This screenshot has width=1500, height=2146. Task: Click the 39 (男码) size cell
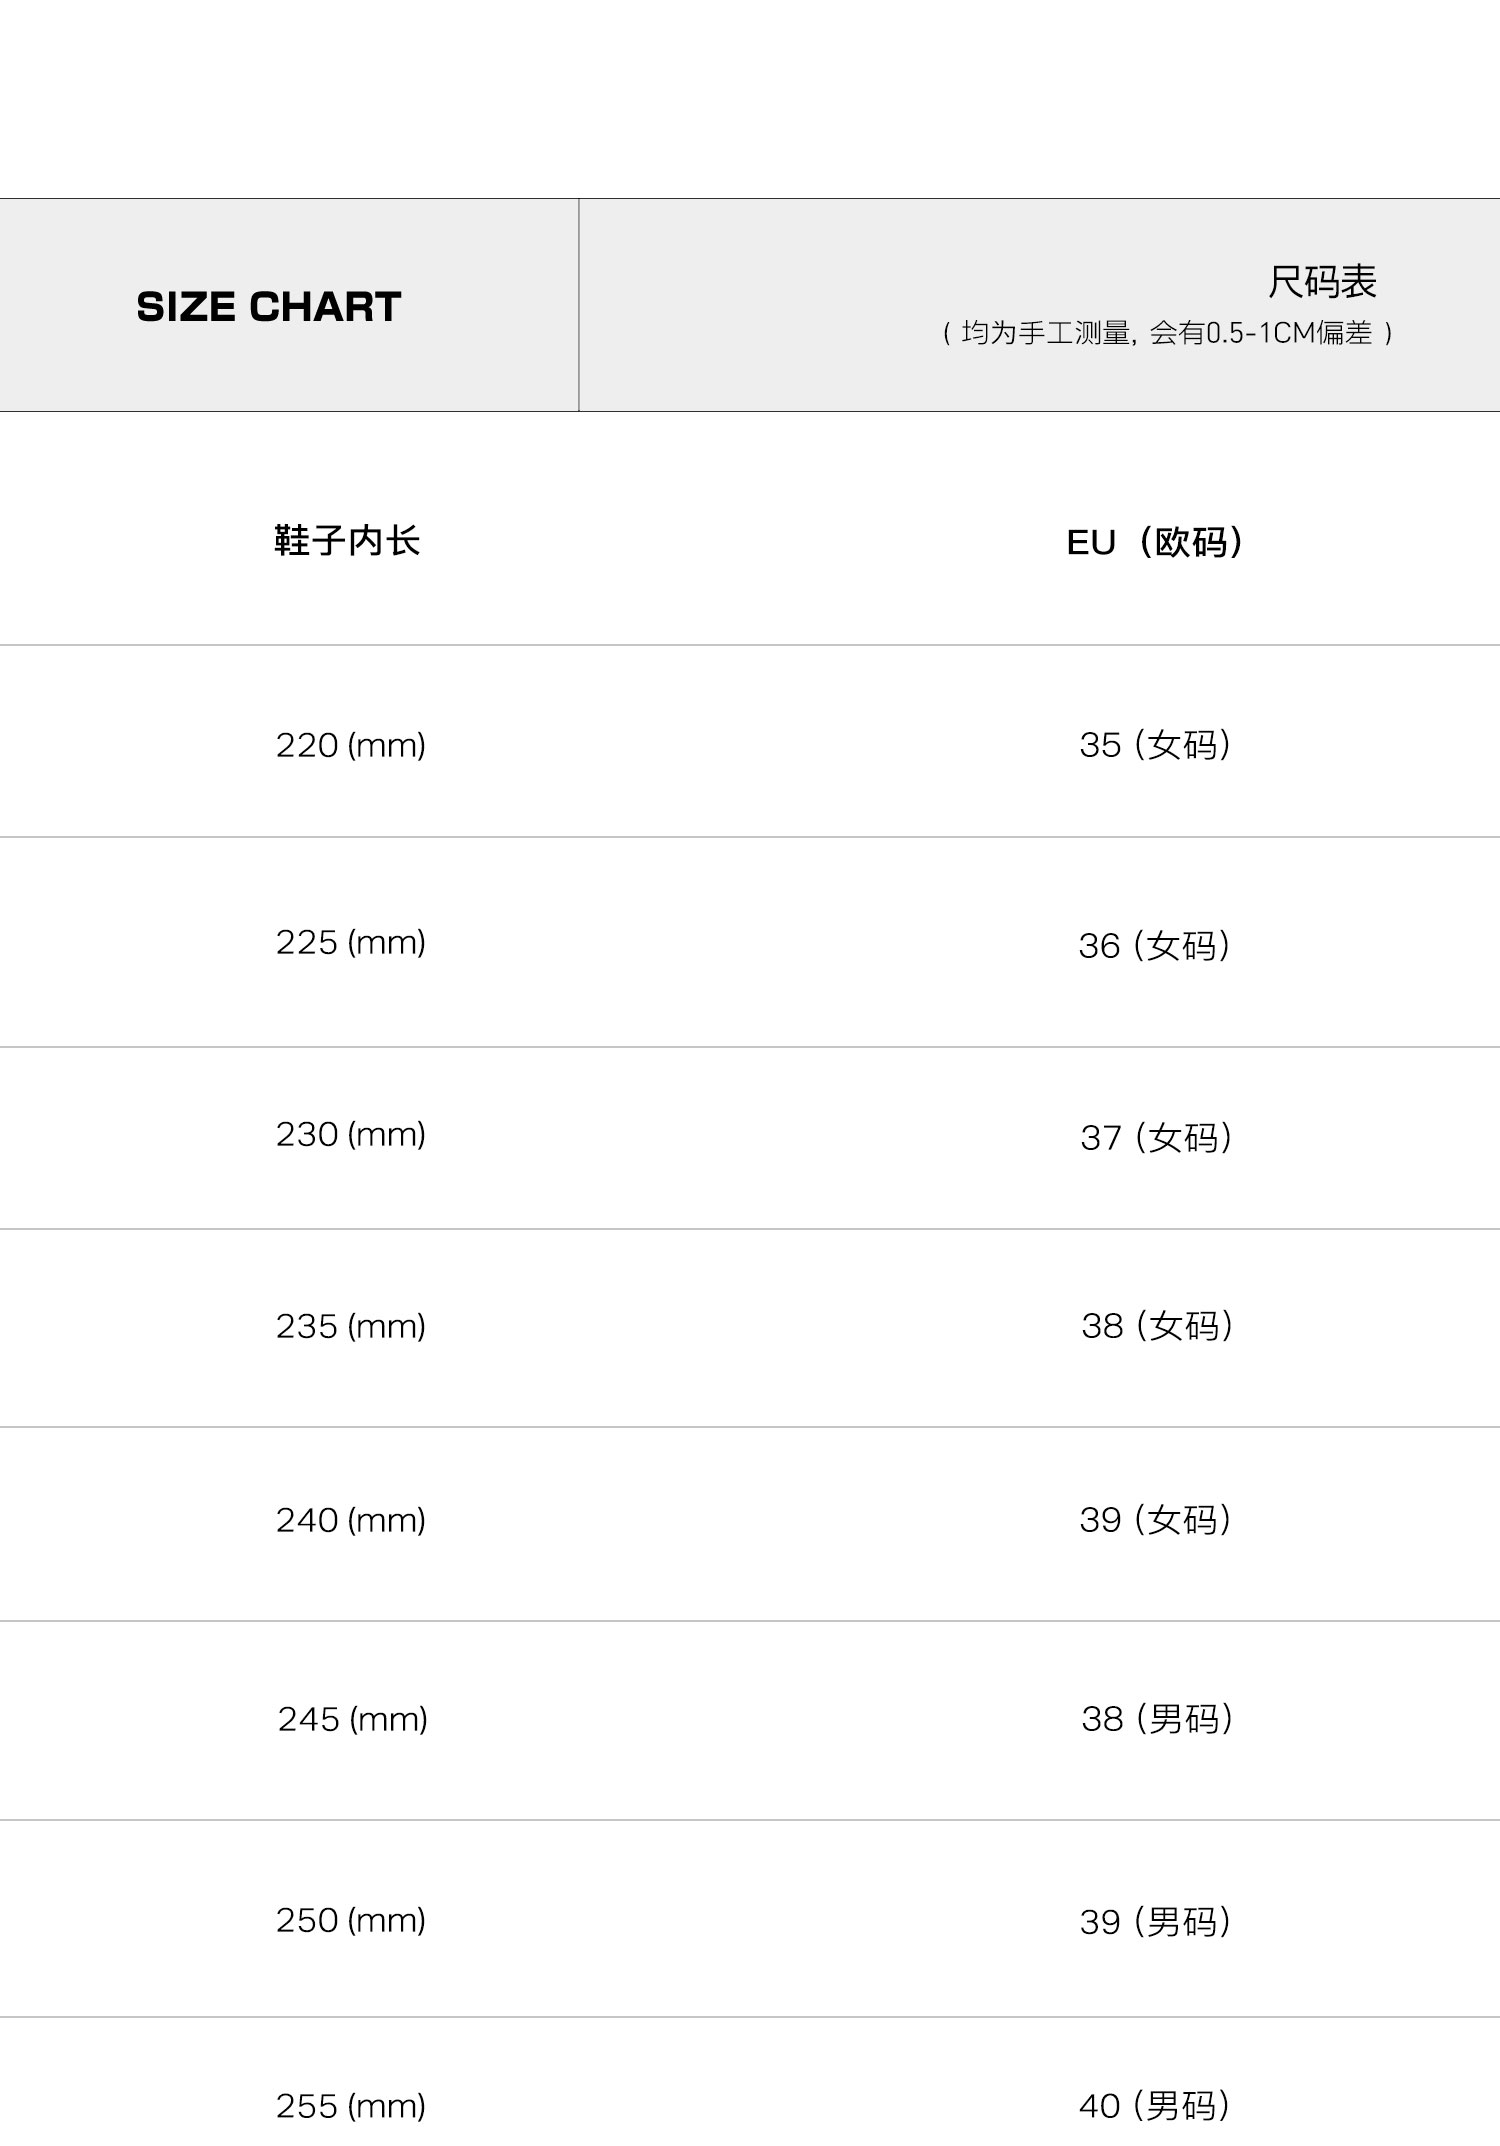point(1155,1922)
